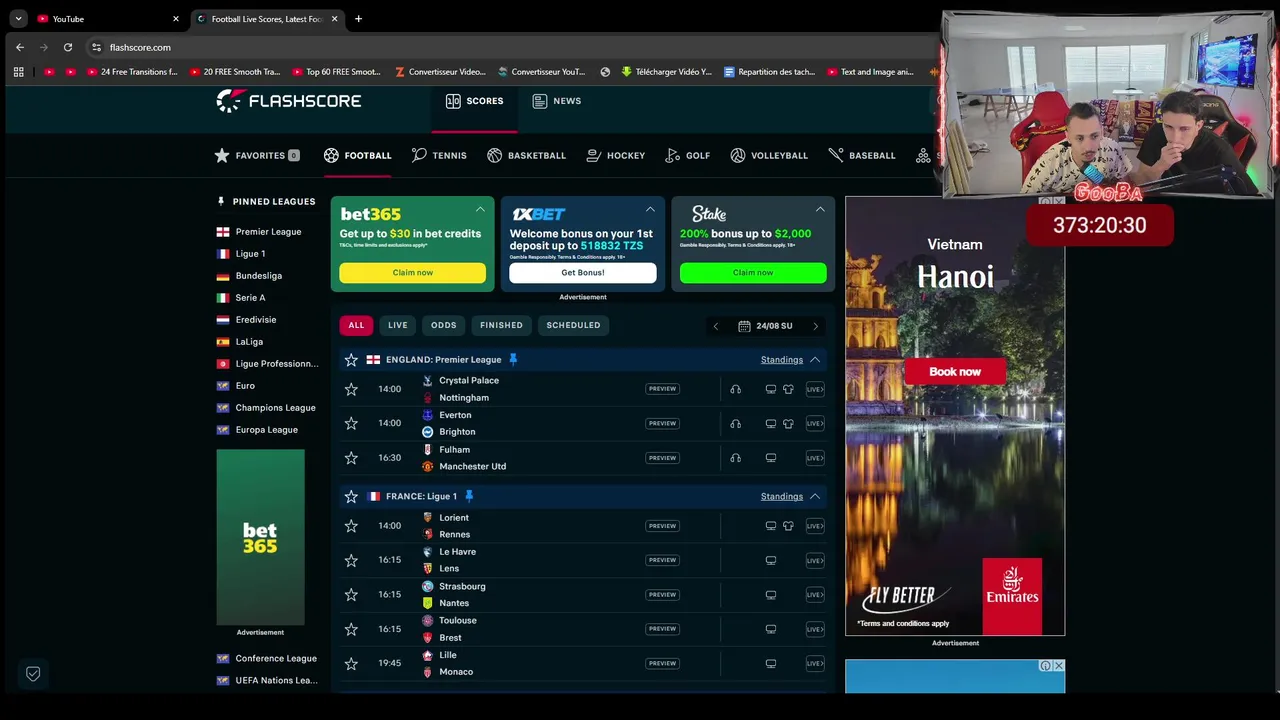Click the Flashscore logo
Screen dimensions: 1280x720
click(289, 101)
